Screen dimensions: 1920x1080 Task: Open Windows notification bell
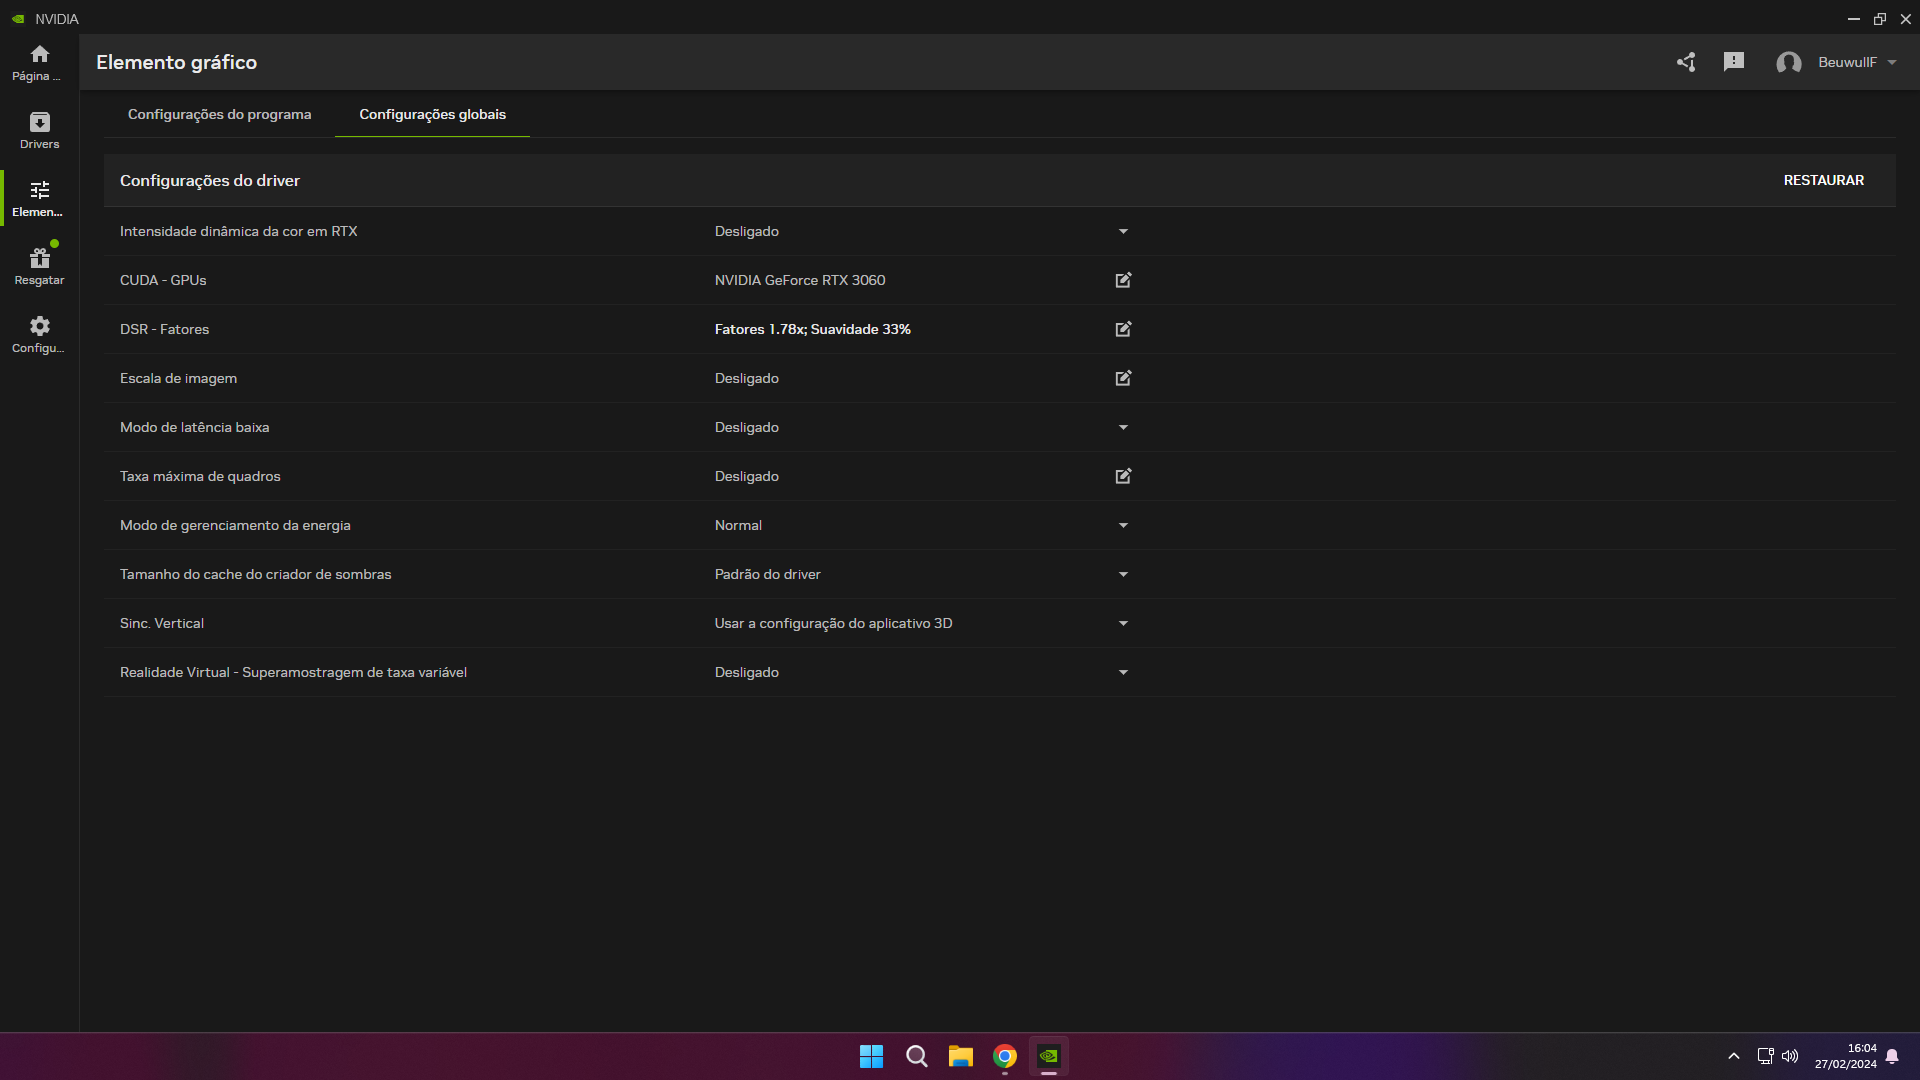click(1892, 1056)
